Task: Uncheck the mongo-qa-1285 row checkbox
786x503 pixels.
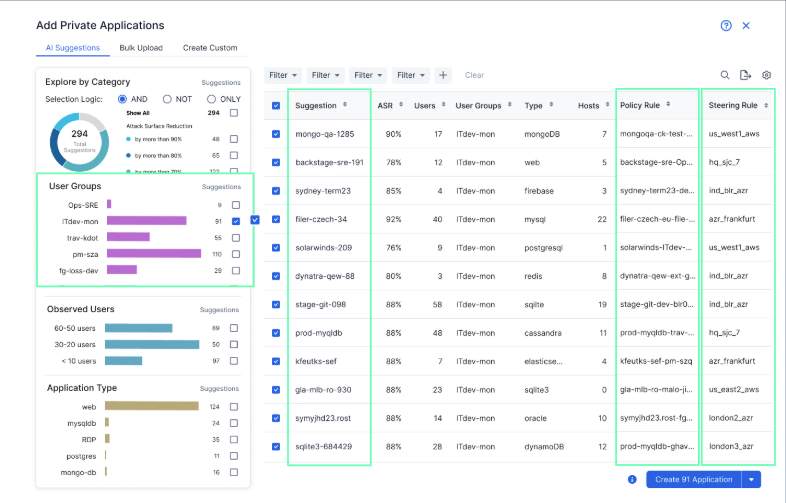Action: click(x=276, y=134)
